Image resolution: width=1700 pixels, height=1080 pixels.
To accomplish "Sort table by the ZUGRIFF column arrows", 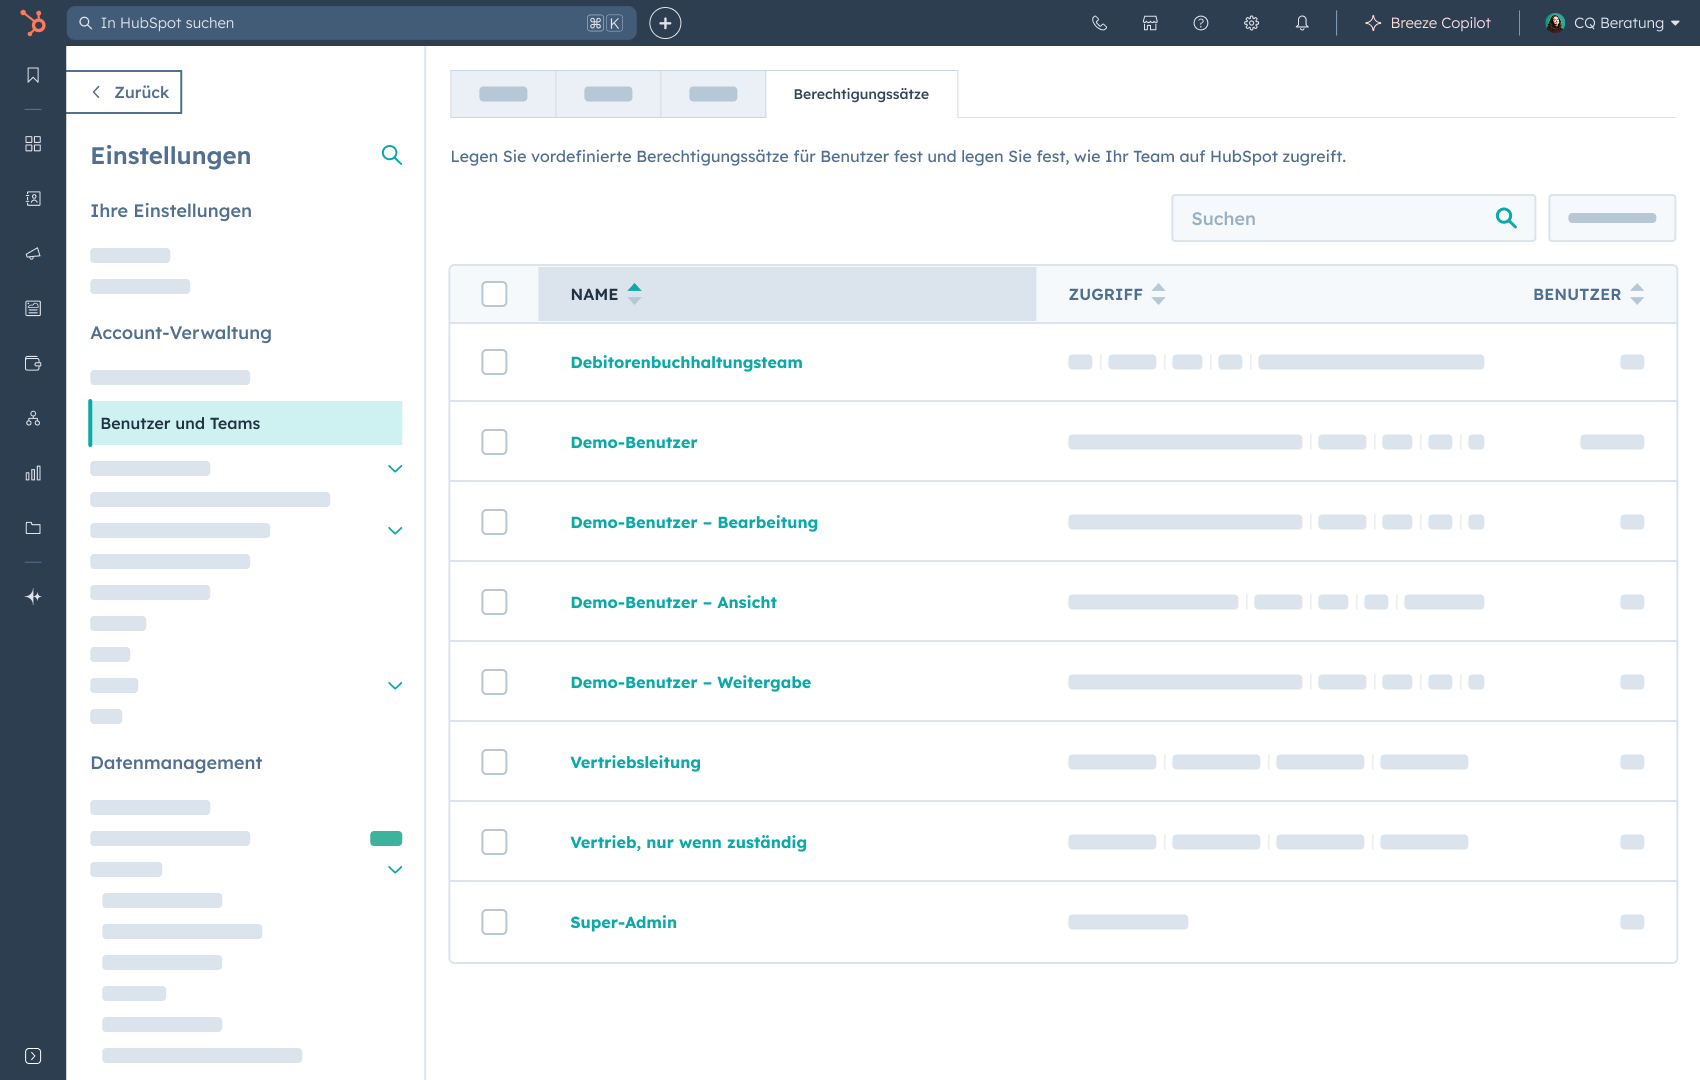I will point(1158,294).
